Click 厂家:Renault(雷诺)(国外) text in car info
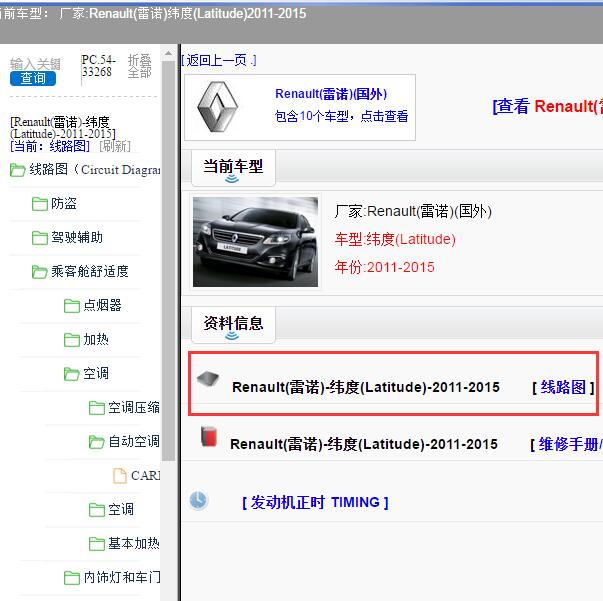 (x=413, y=211)
